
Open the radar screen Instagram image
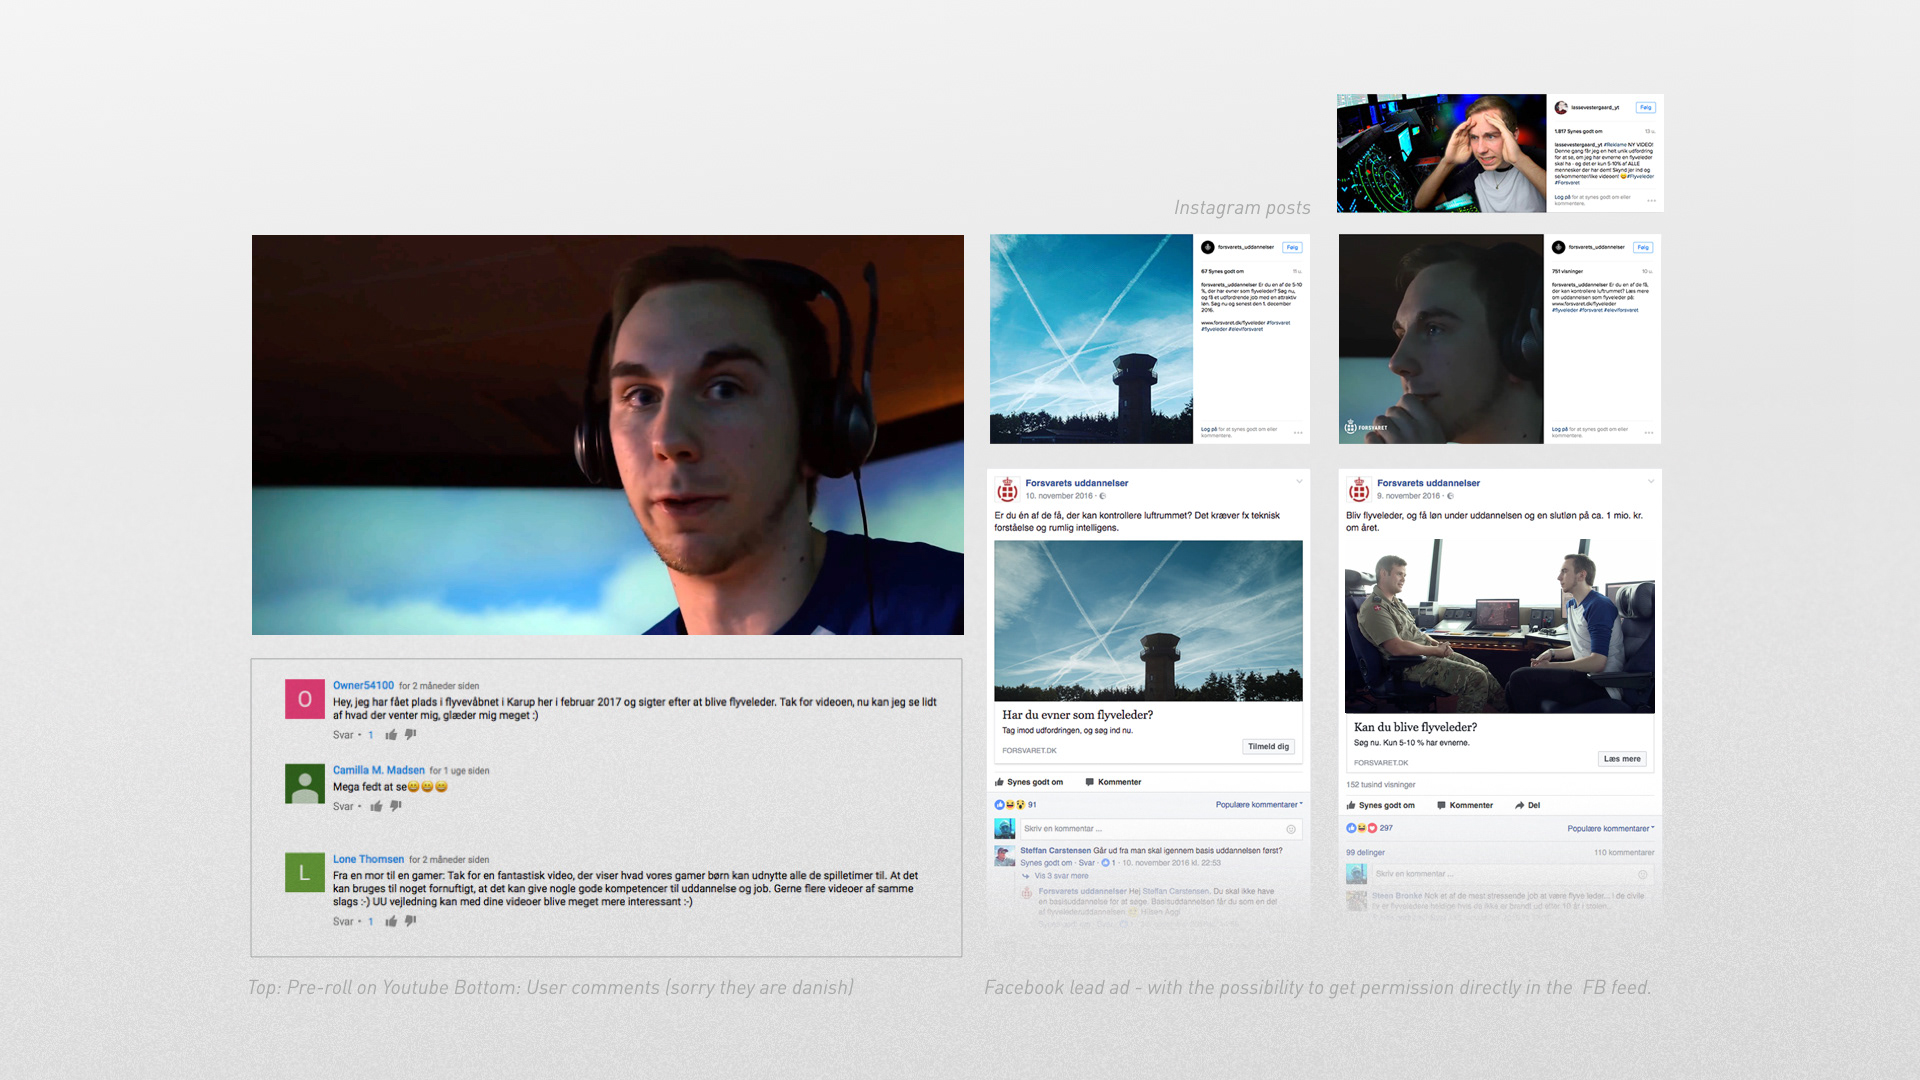pyautogui.click(x=1441, y=153)
